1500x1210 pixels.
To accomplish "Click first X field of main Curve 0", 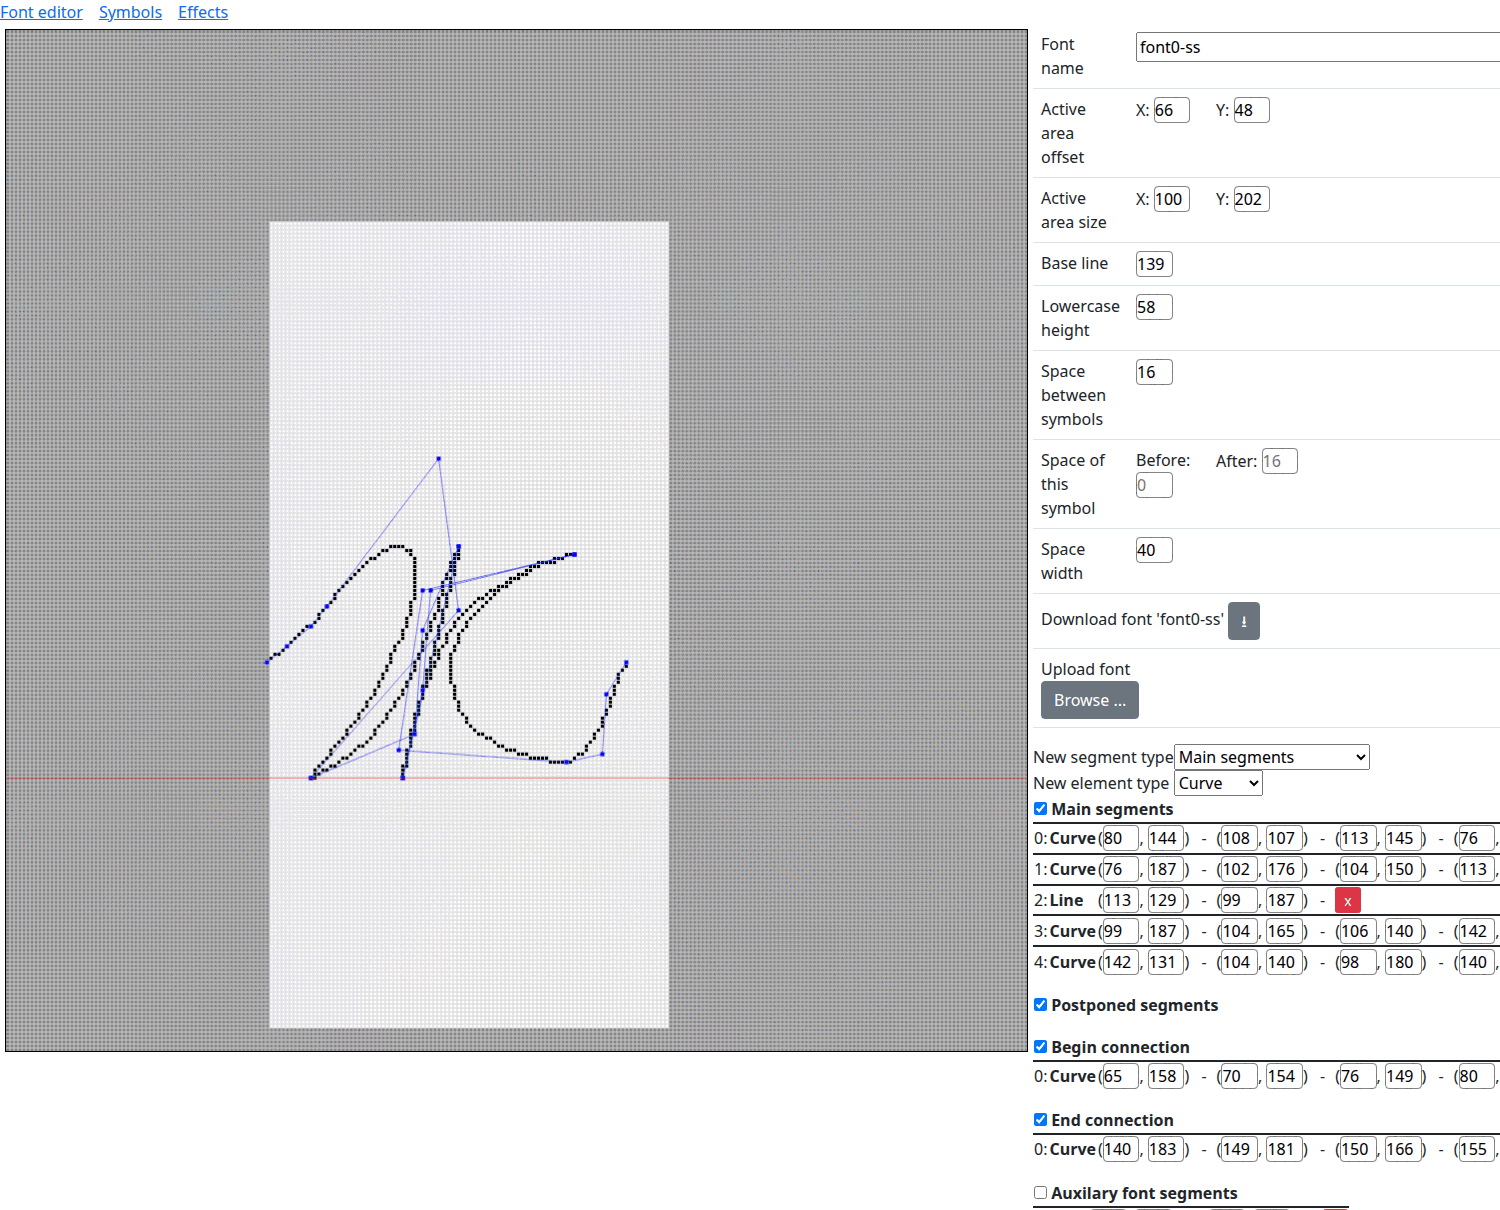I will 1120,838.
